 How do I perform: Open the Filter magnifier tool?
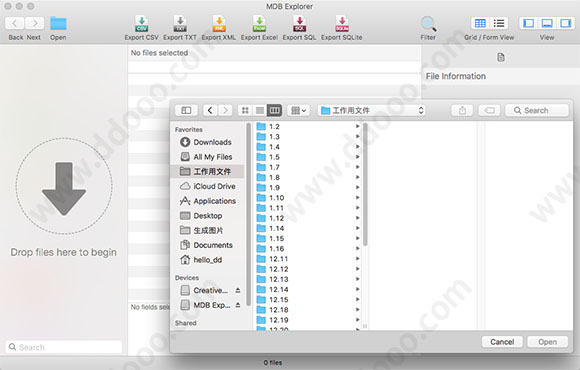pyautogui.click(x=428, y=24)
